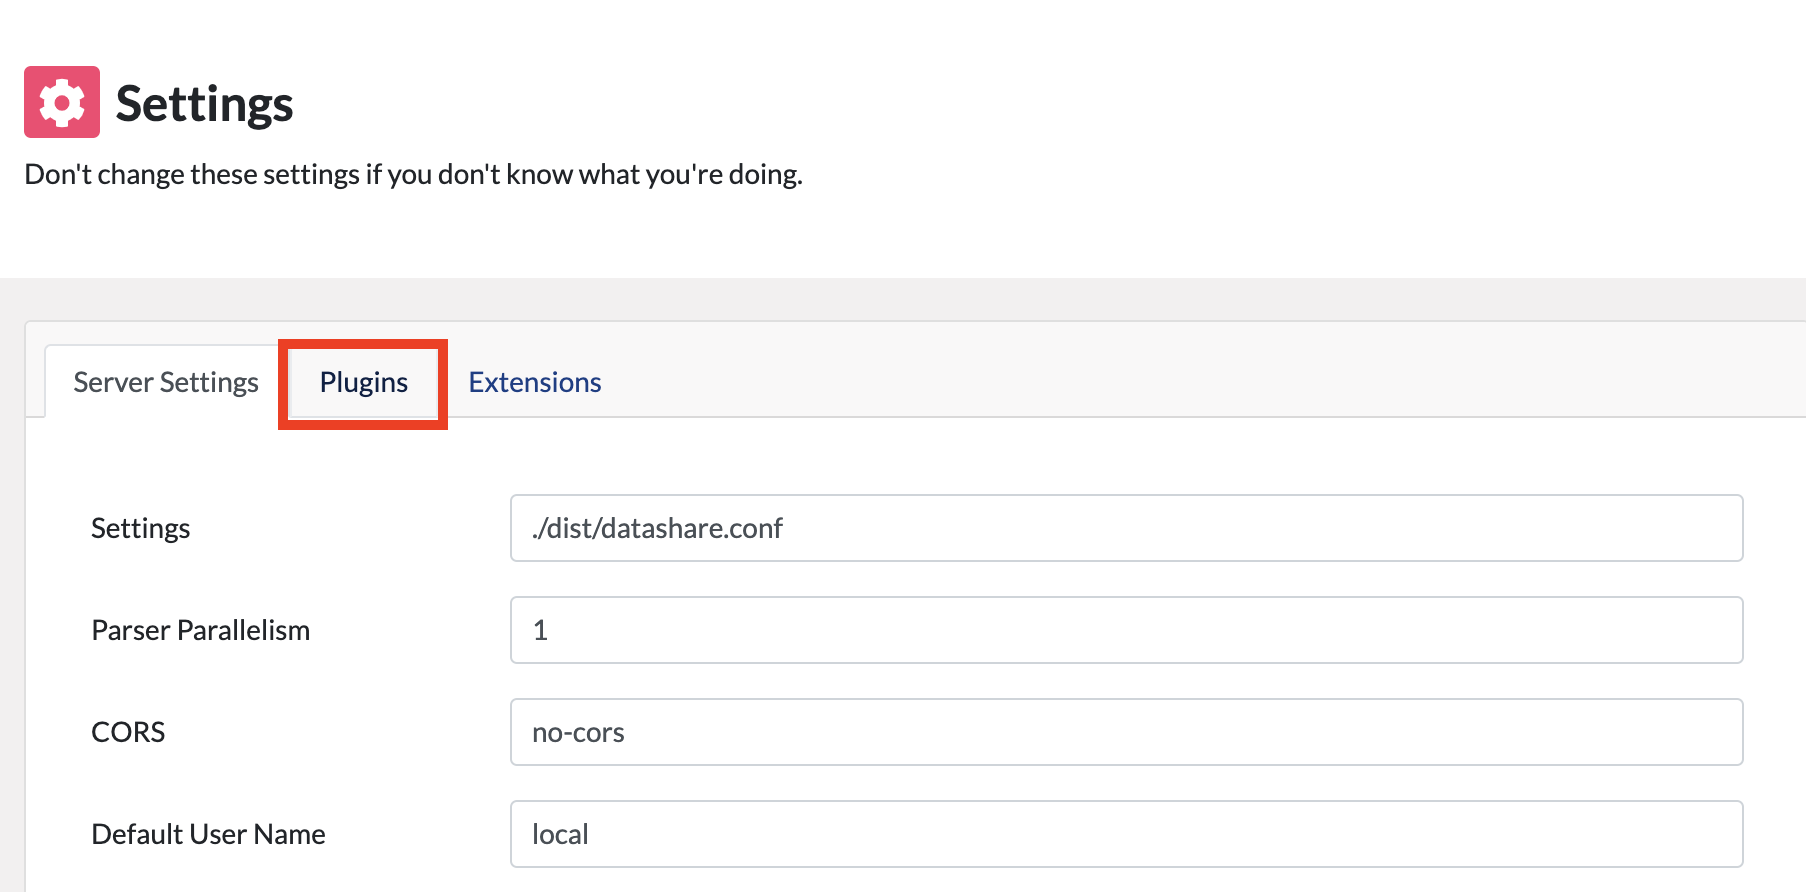Click the Default User Name field

pyautogui.click(x=1126, y=834)
